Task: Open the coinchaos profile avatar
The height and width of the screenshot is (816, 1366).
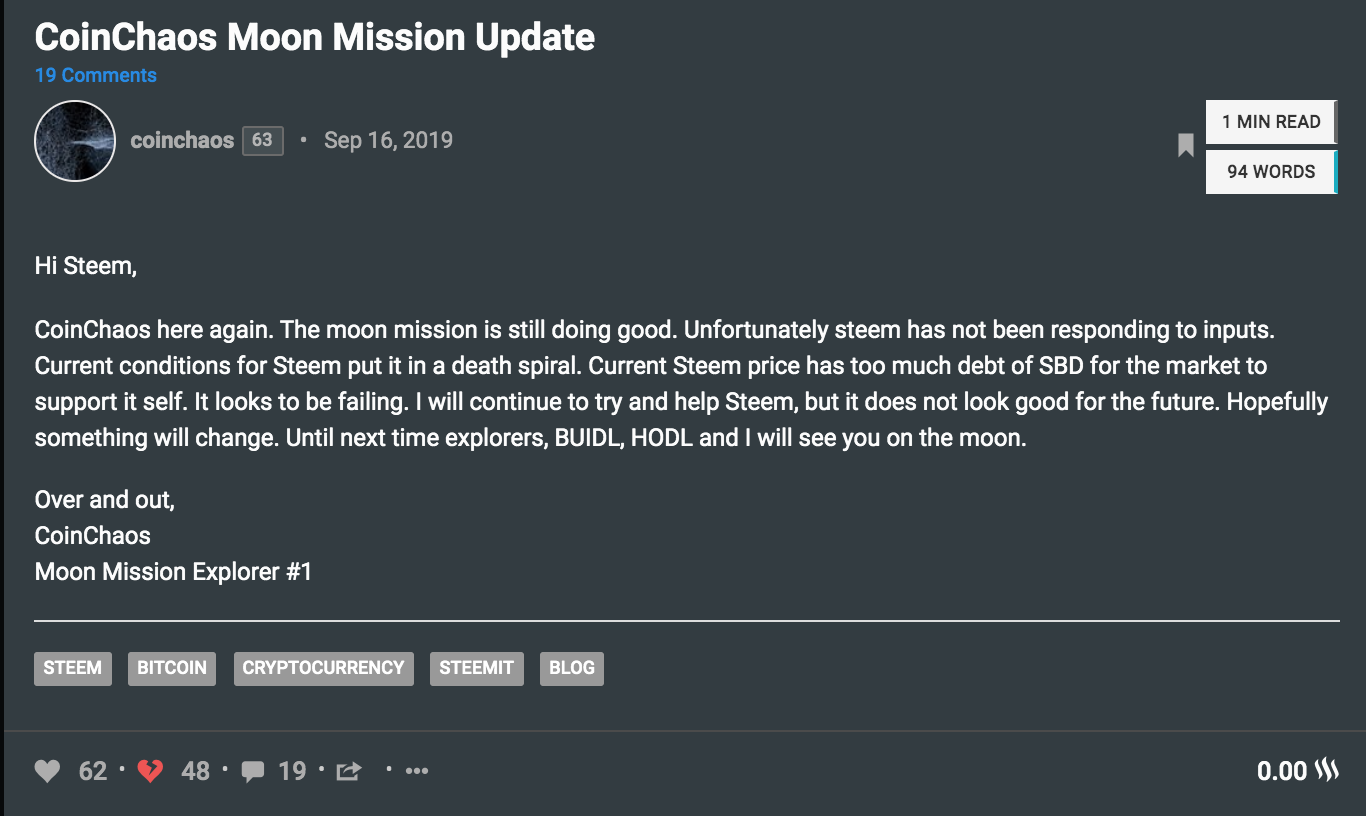Action: point(75,141)
